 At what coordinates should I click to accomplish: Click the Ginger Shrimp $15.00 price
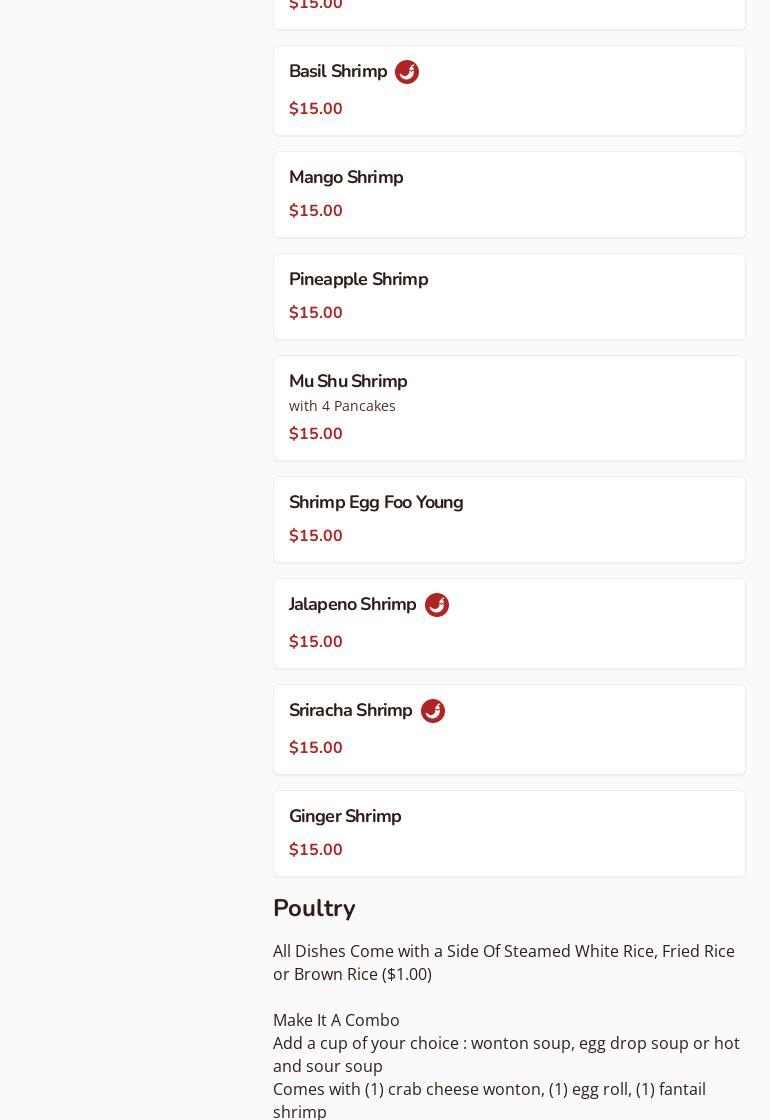pyautogui.click(x=316, y=850)
